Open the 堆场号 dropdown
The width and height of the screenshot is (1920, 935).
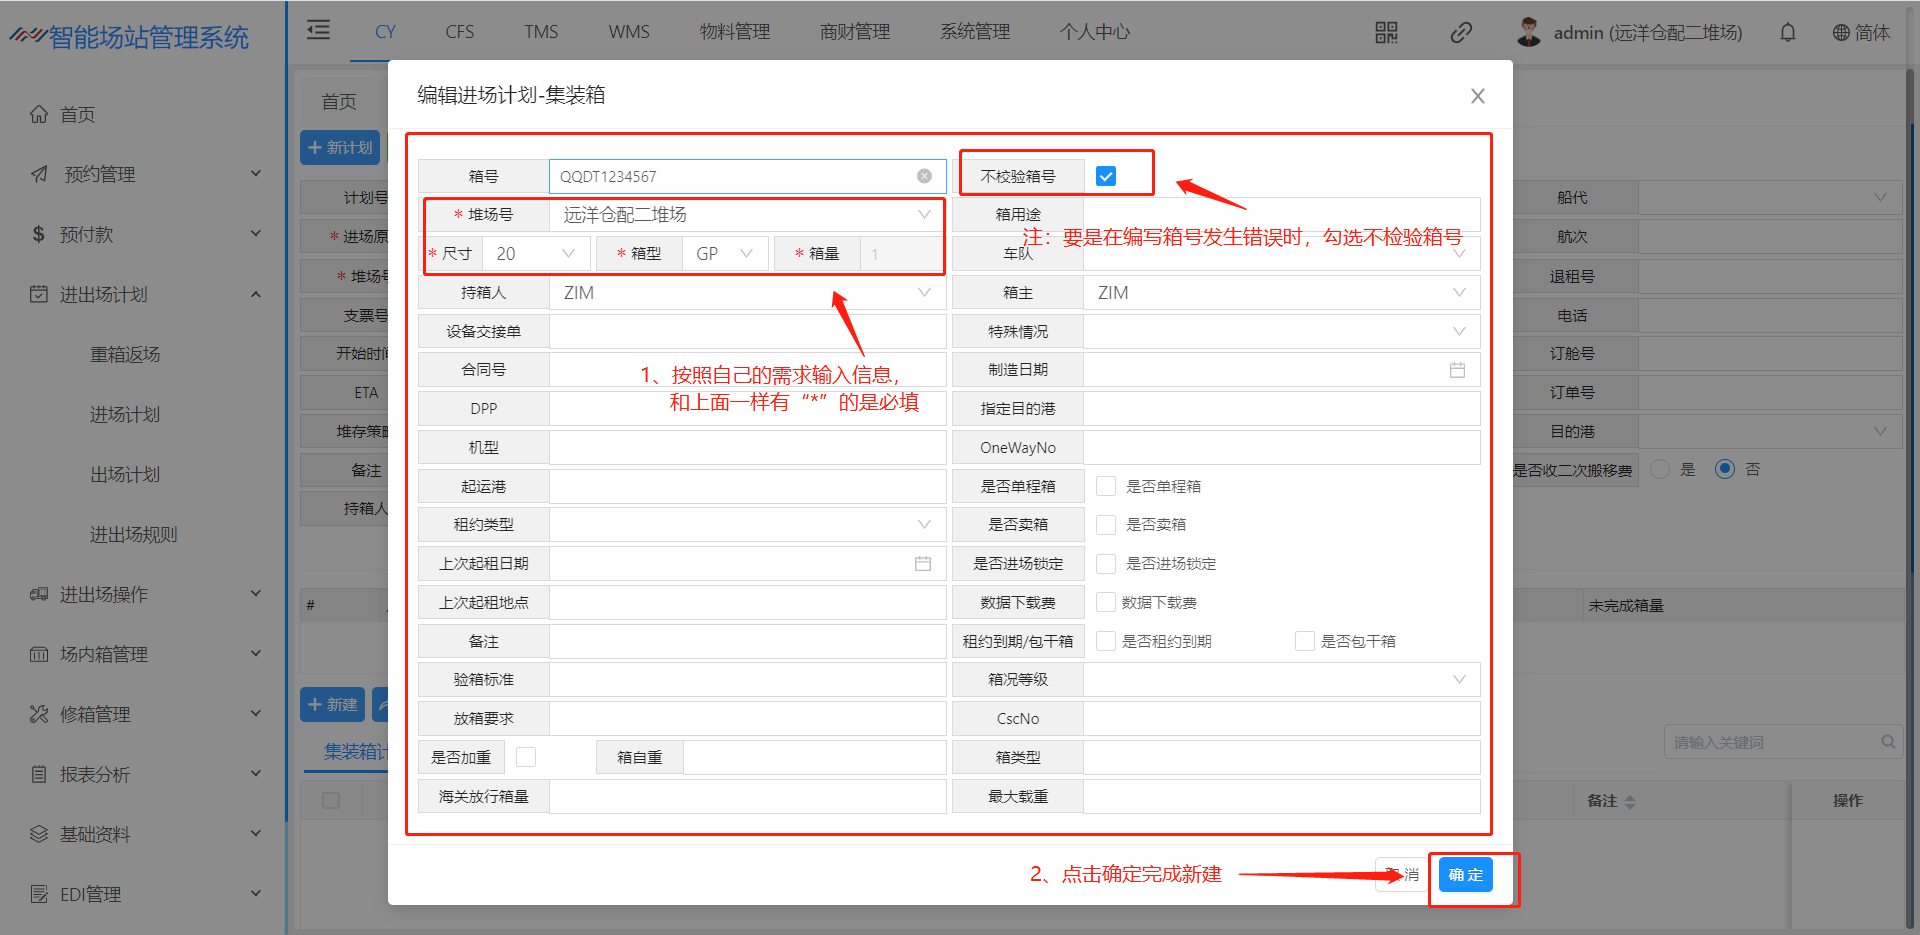(746, 215)
